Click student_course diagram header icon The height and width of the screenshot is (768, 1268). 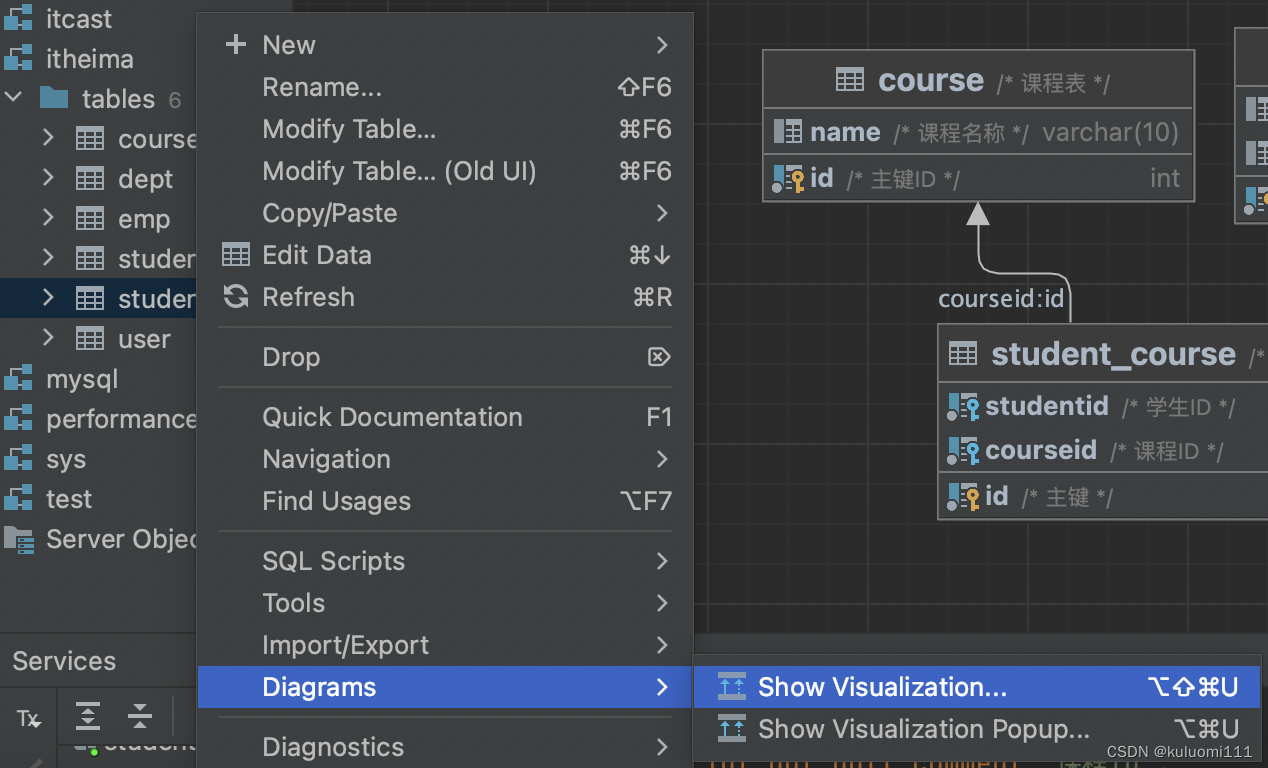(963, 354)
